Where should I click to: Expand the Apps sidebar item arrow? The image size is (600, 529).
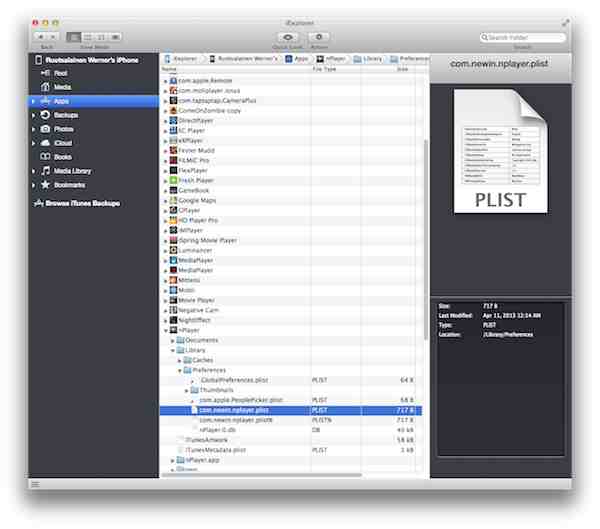(34, 101)
